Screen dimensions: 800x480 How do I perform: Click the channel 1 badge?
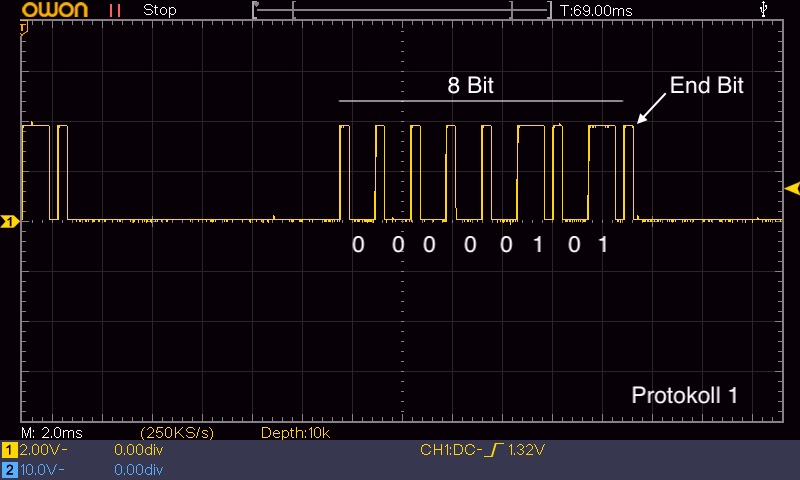9,450
